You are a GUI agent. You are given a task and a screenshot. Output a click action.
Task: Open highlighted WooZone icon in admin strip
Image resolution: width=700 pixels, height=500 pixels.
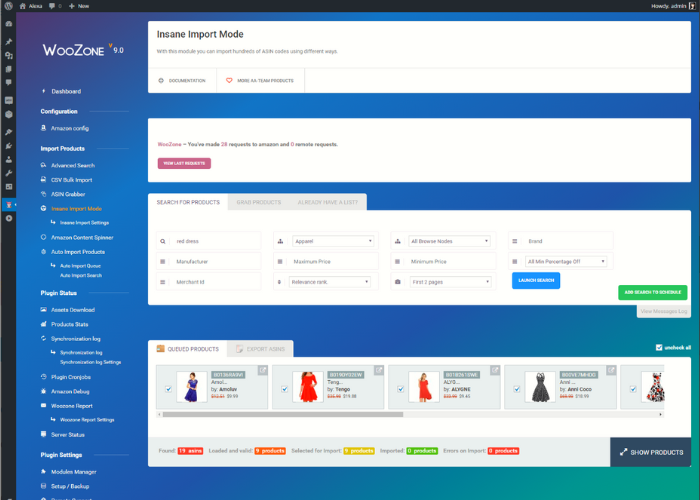[8, 205]
